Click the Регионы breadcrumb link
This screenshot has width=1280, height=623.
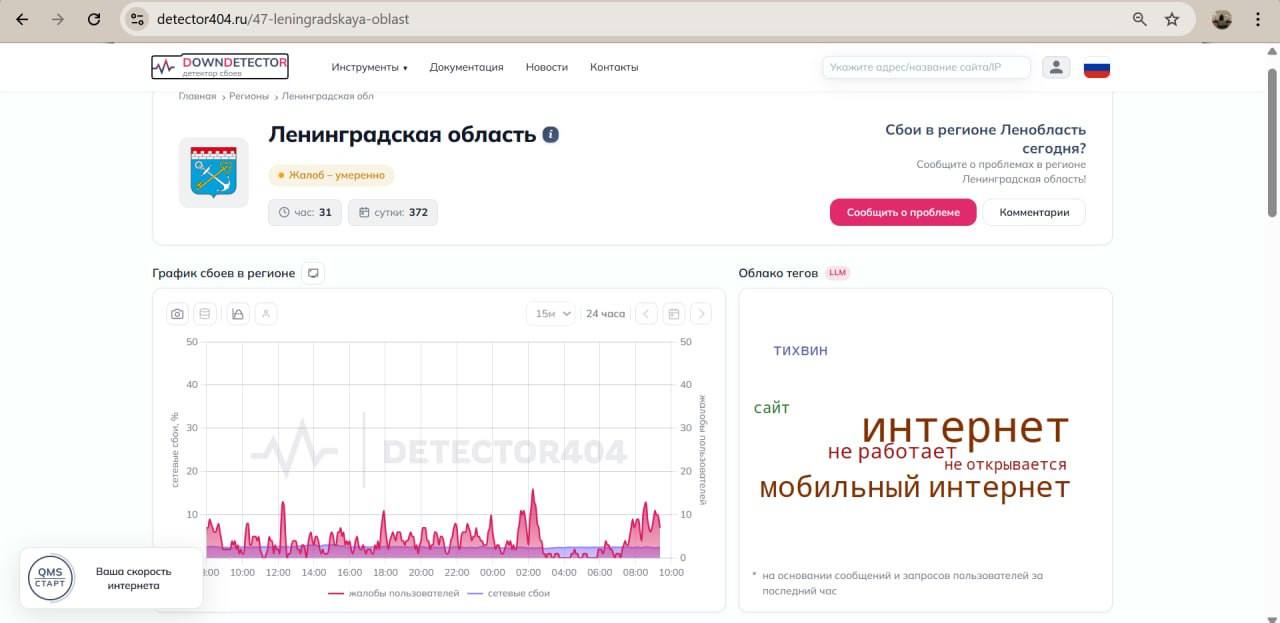click(x=249, y=96)
